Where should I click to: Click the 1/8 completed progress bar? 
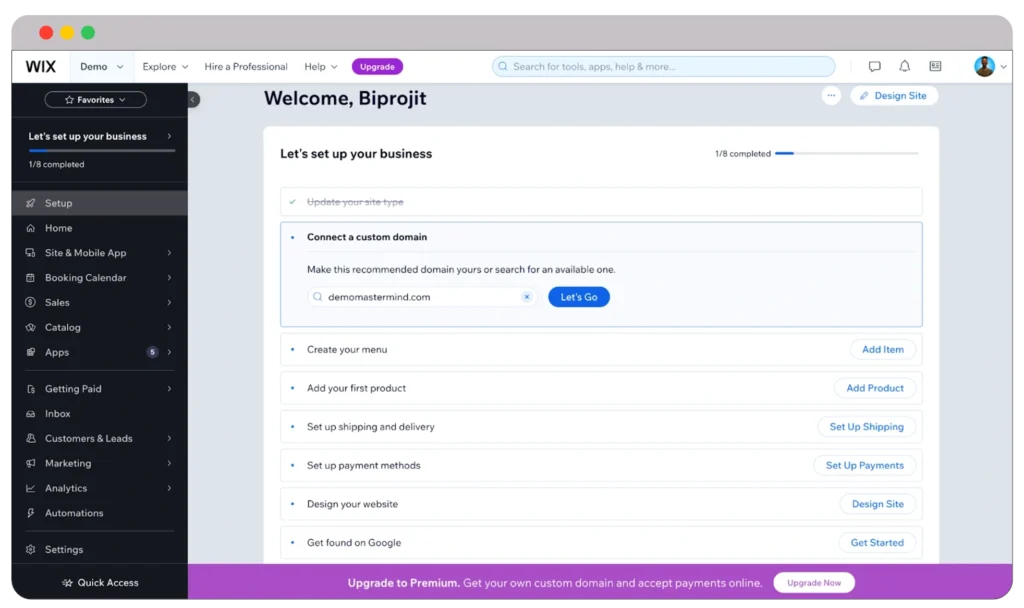tap(845, 154)
